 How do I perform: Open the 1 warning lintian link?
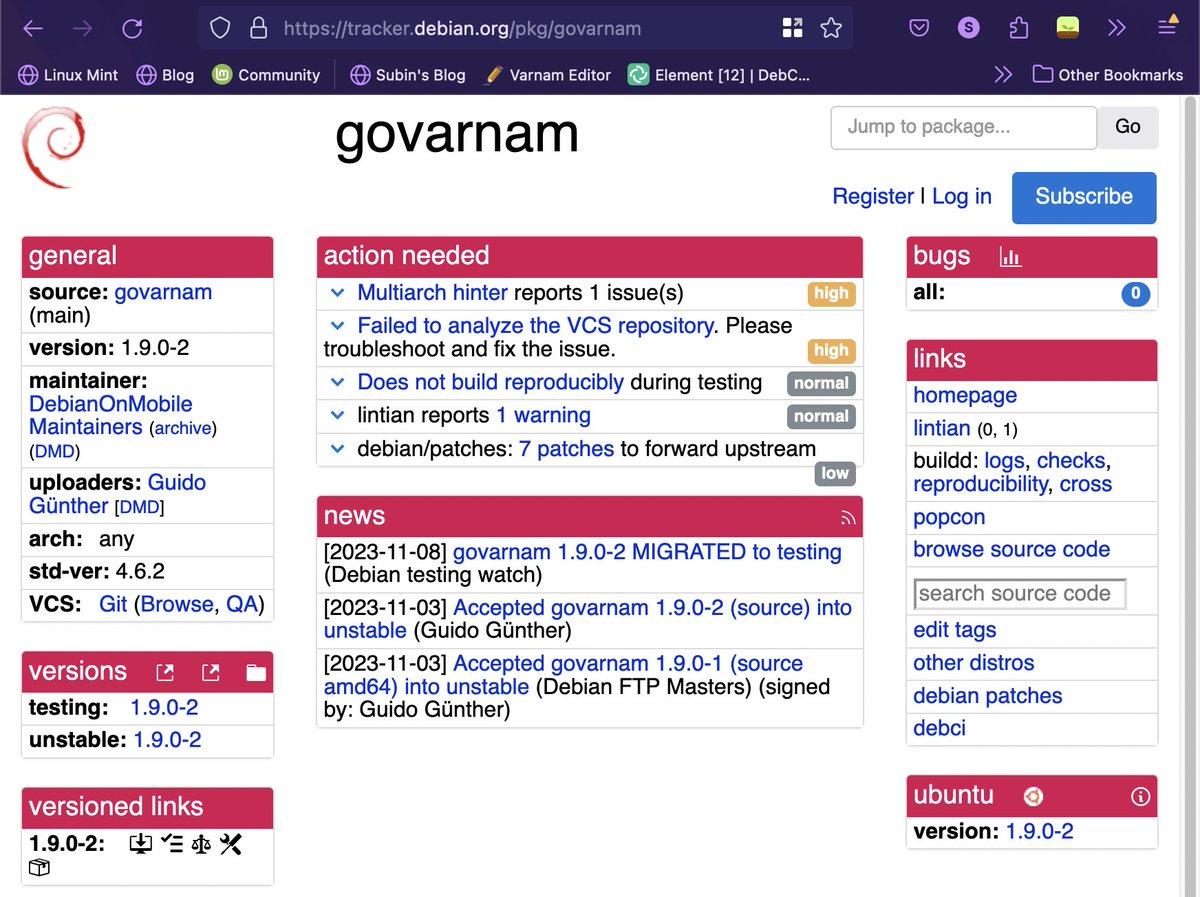pyautogui.click(x=543, y=415)
